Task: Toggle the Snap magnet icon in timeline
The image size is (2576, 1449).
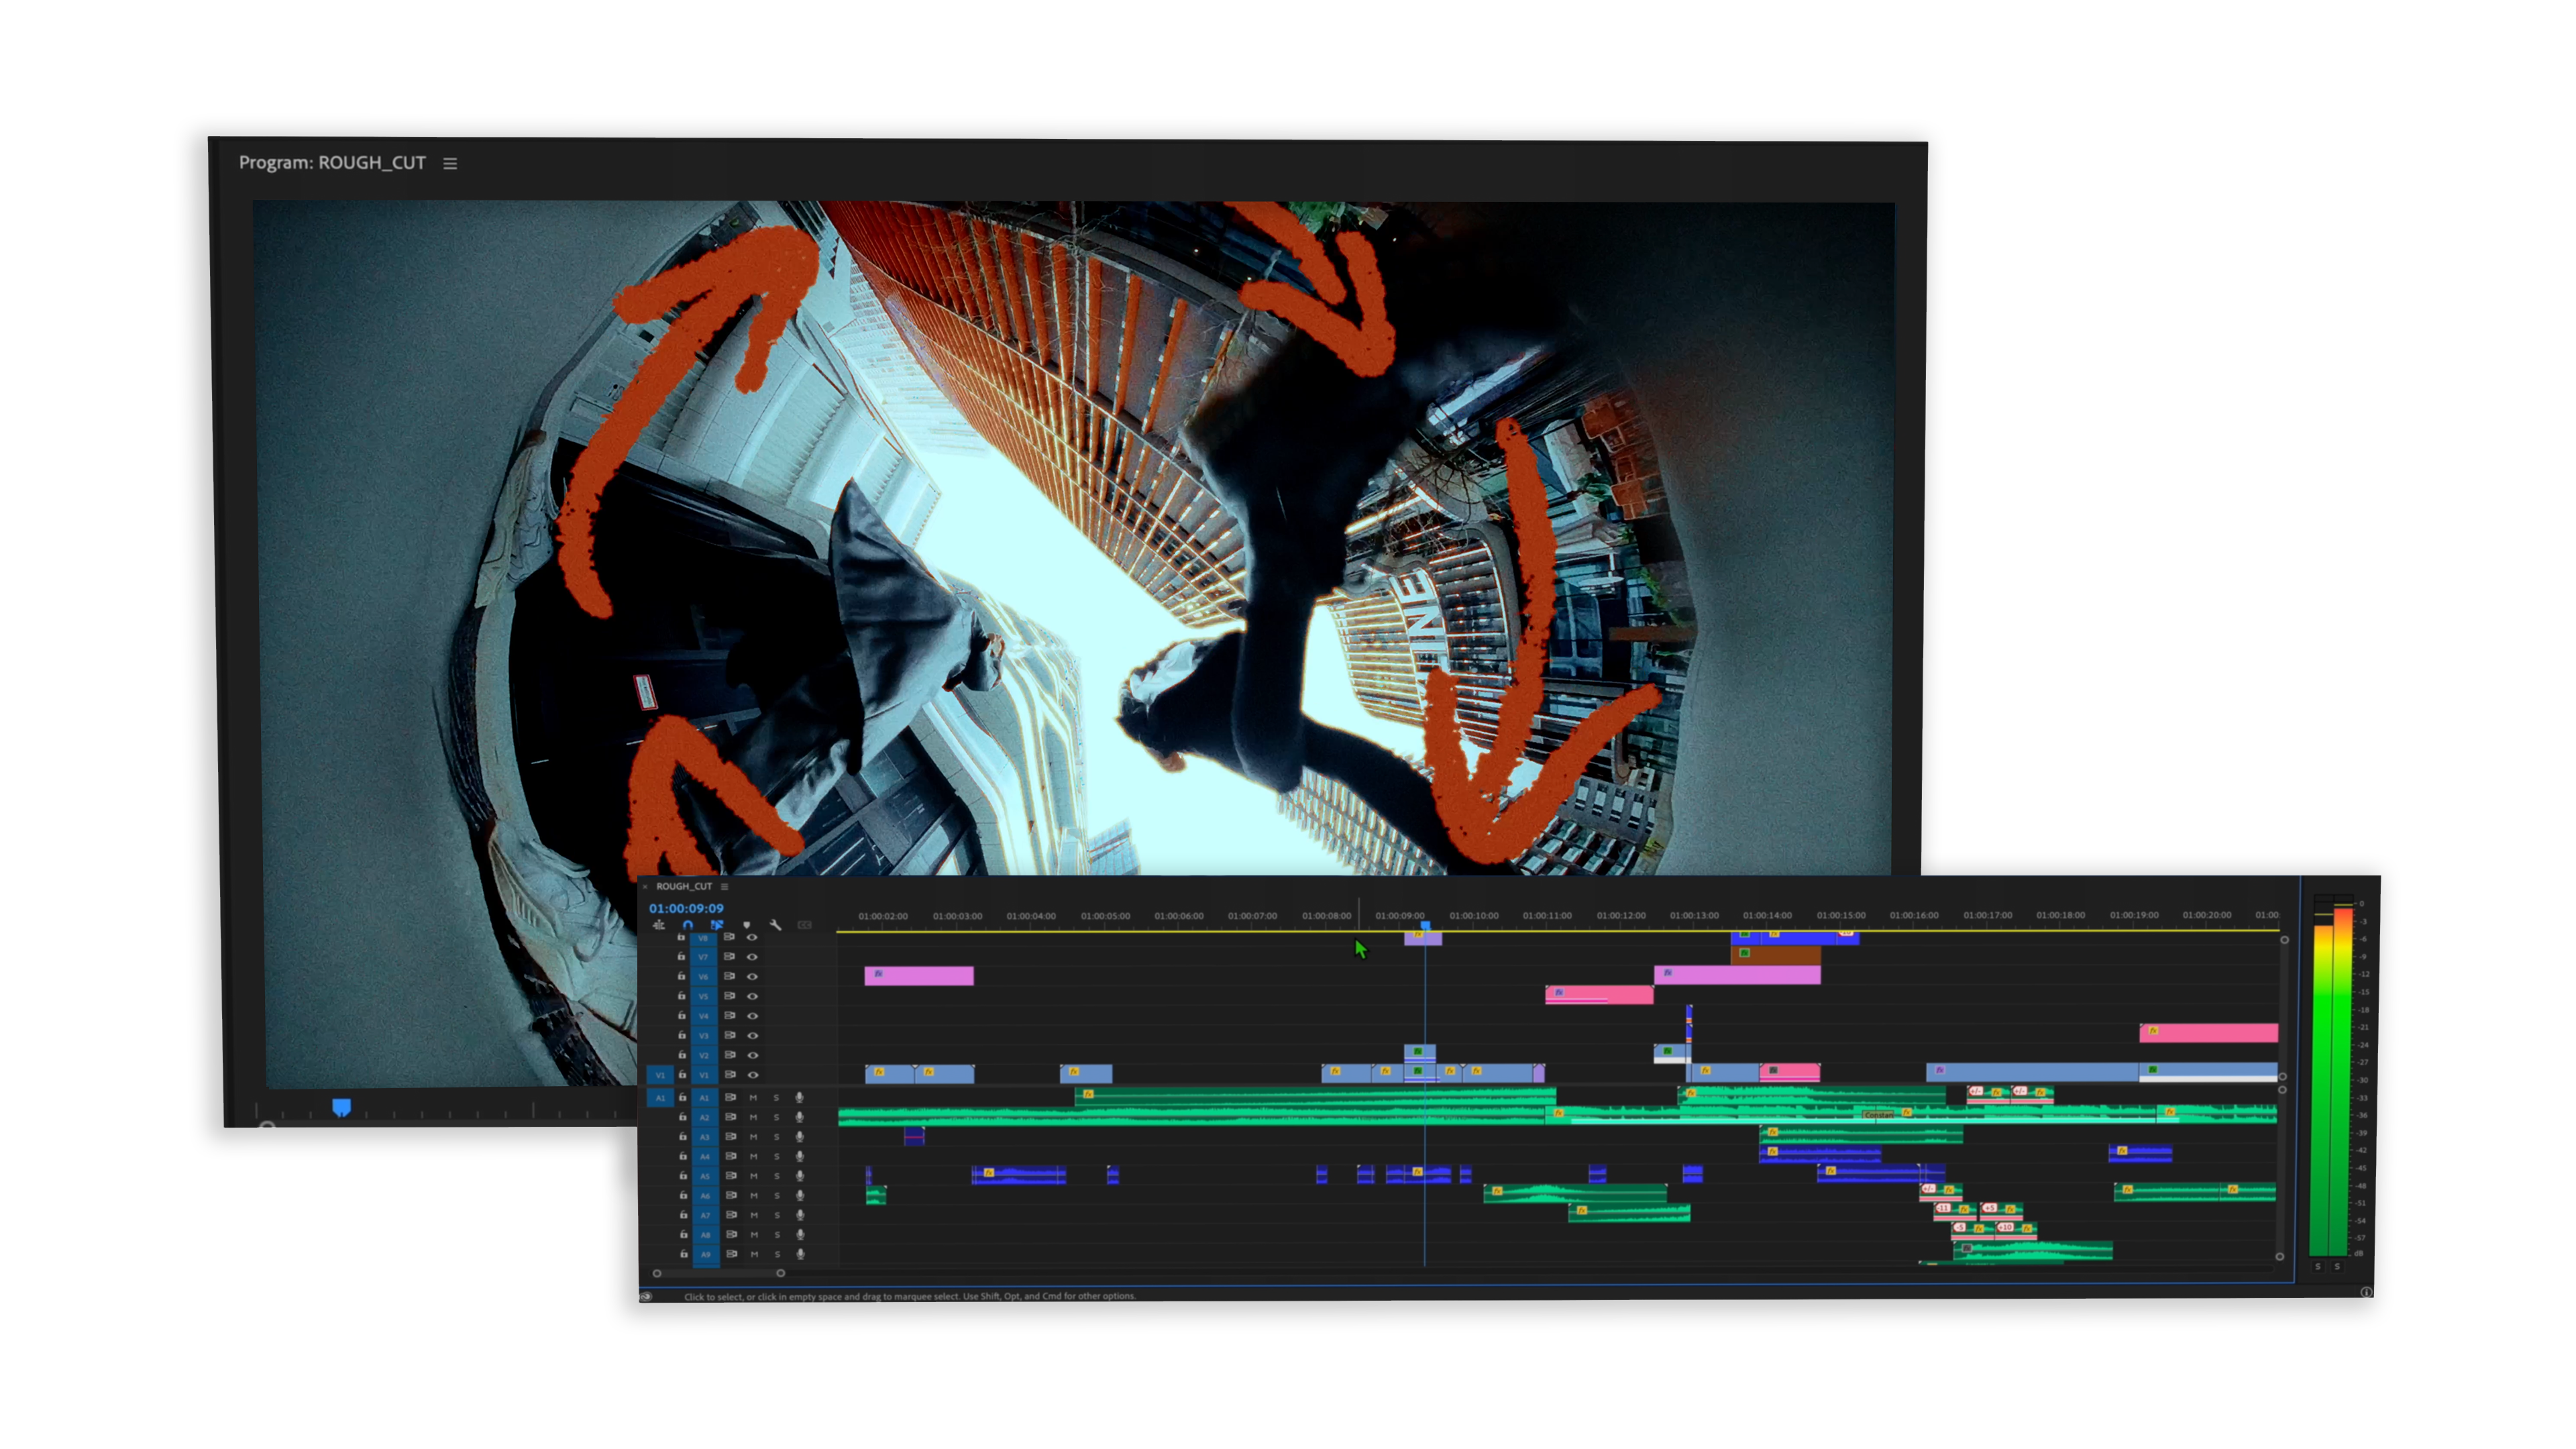Action: click(x=688, y=925)
